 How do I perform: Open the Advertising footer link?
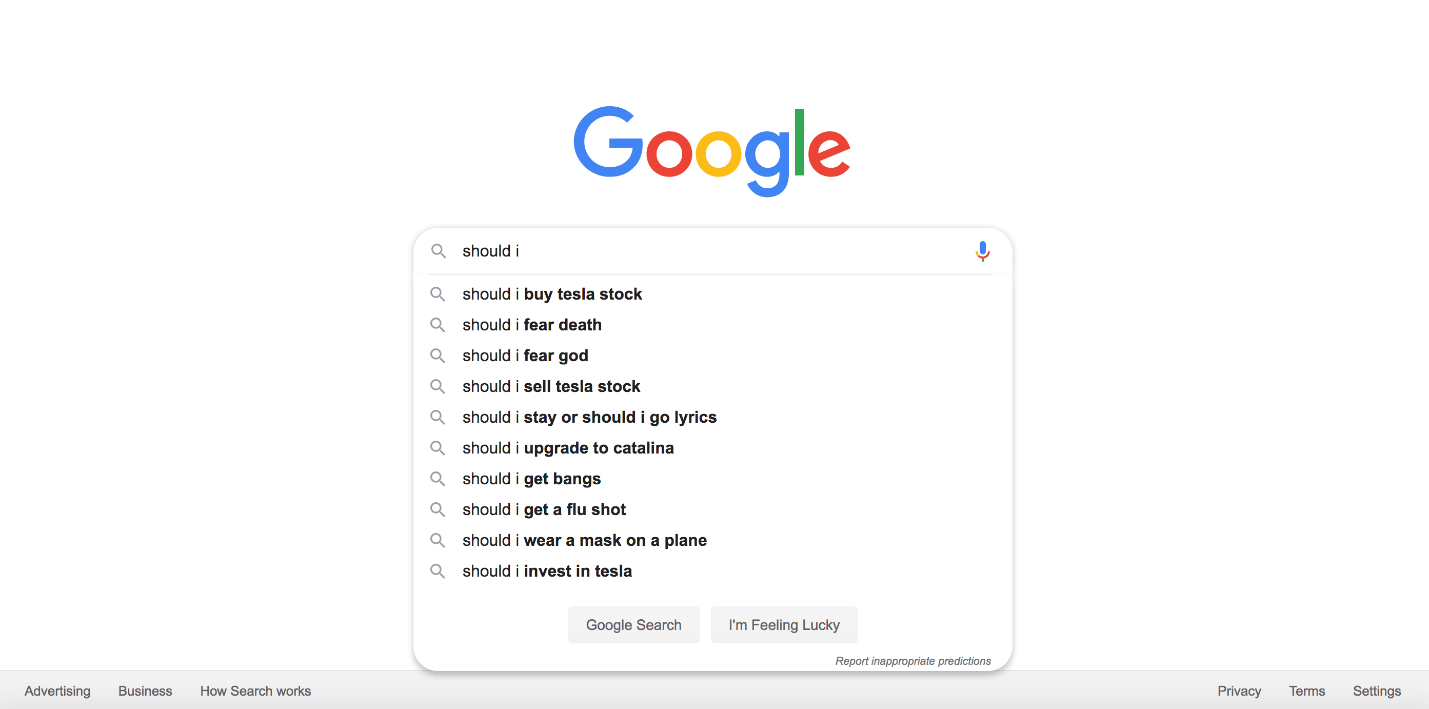(x=57, y=691)
